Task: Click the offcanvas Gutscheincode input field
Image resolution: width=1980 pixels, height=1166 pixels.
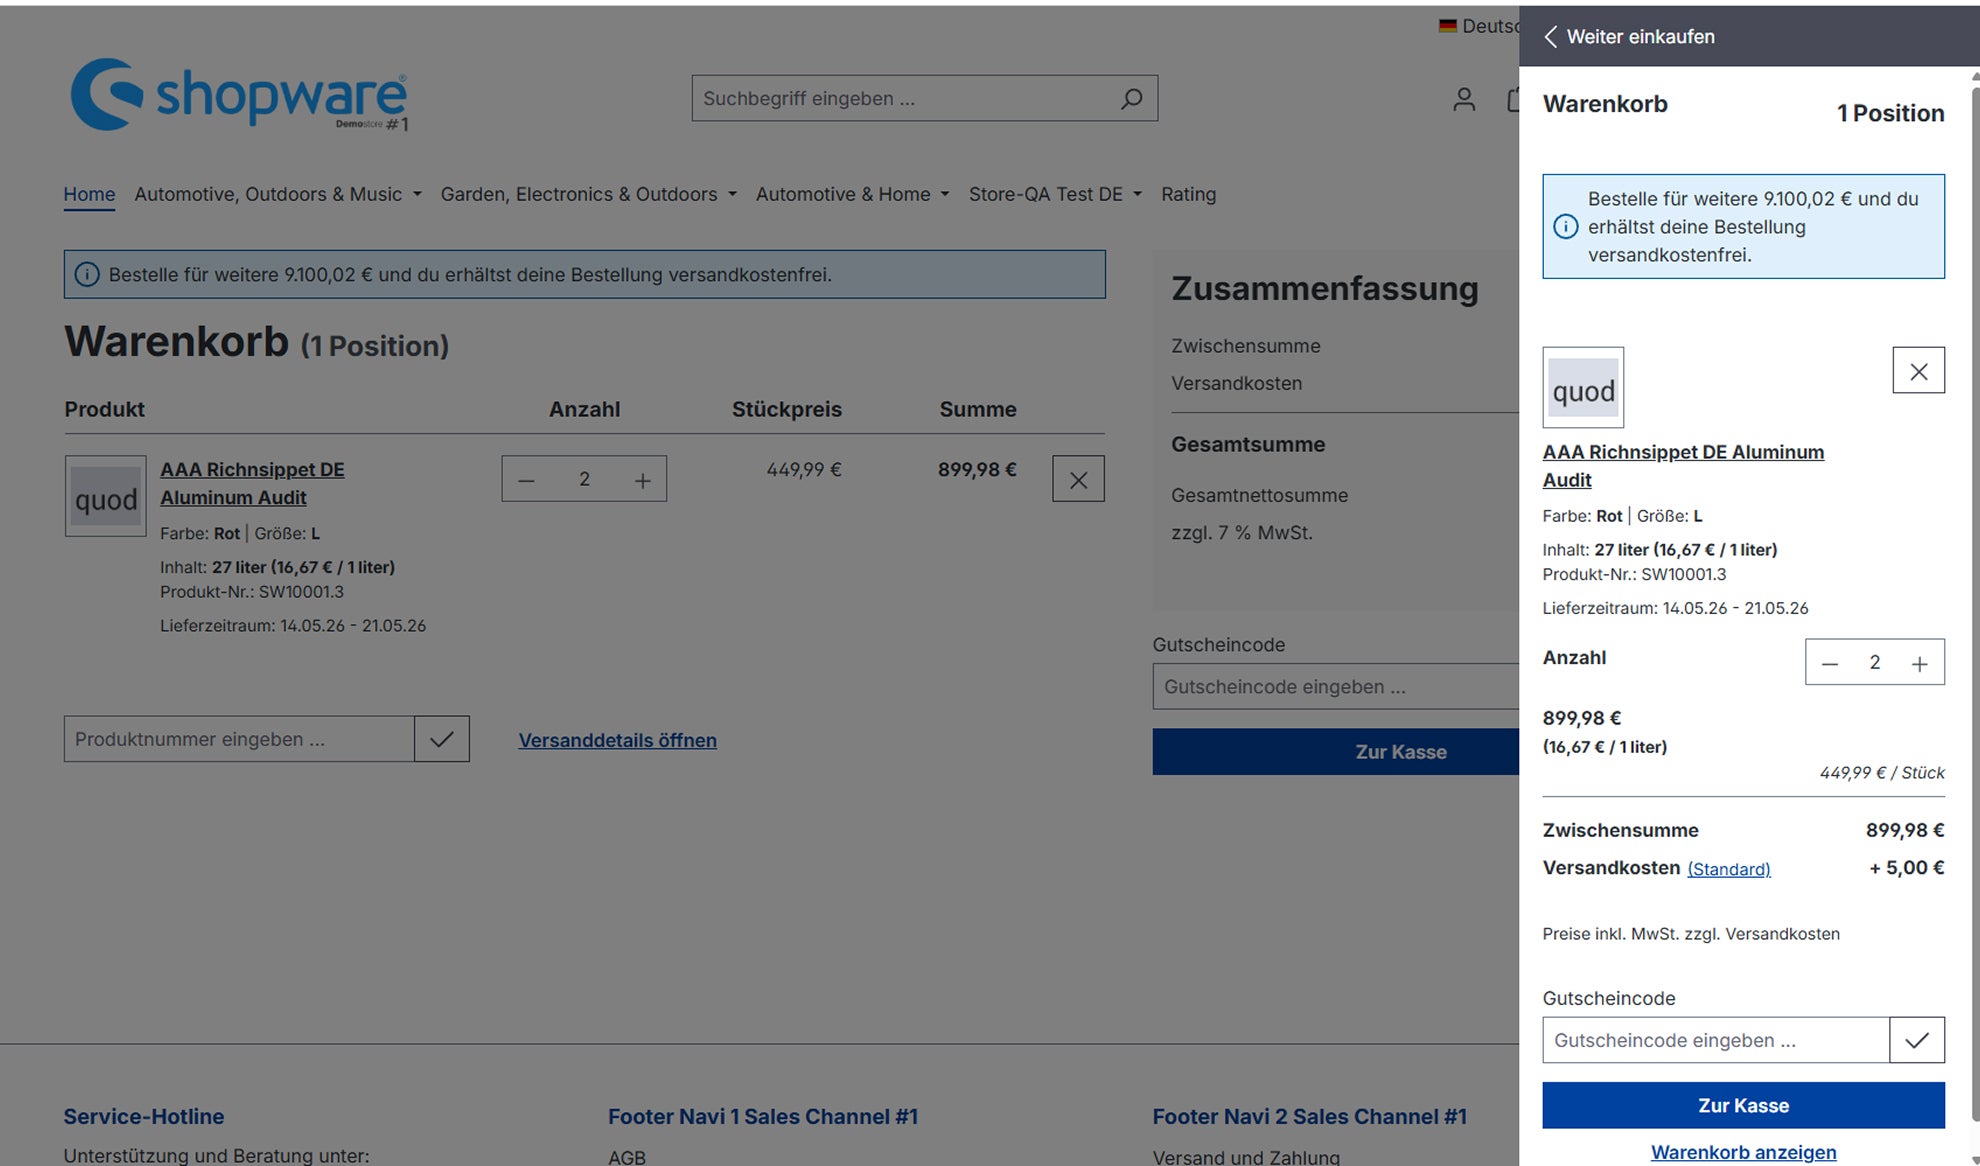Action: 1716,1040
